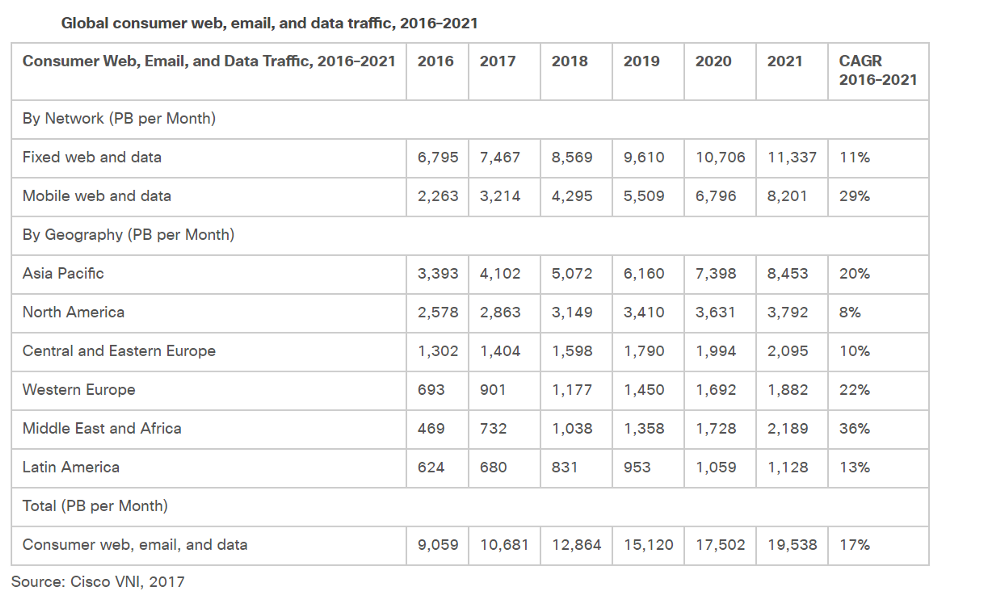This screenshot has height=599, width=1000.
Task: Select the CAGR 2016–2021 column header
Action: 878,70
